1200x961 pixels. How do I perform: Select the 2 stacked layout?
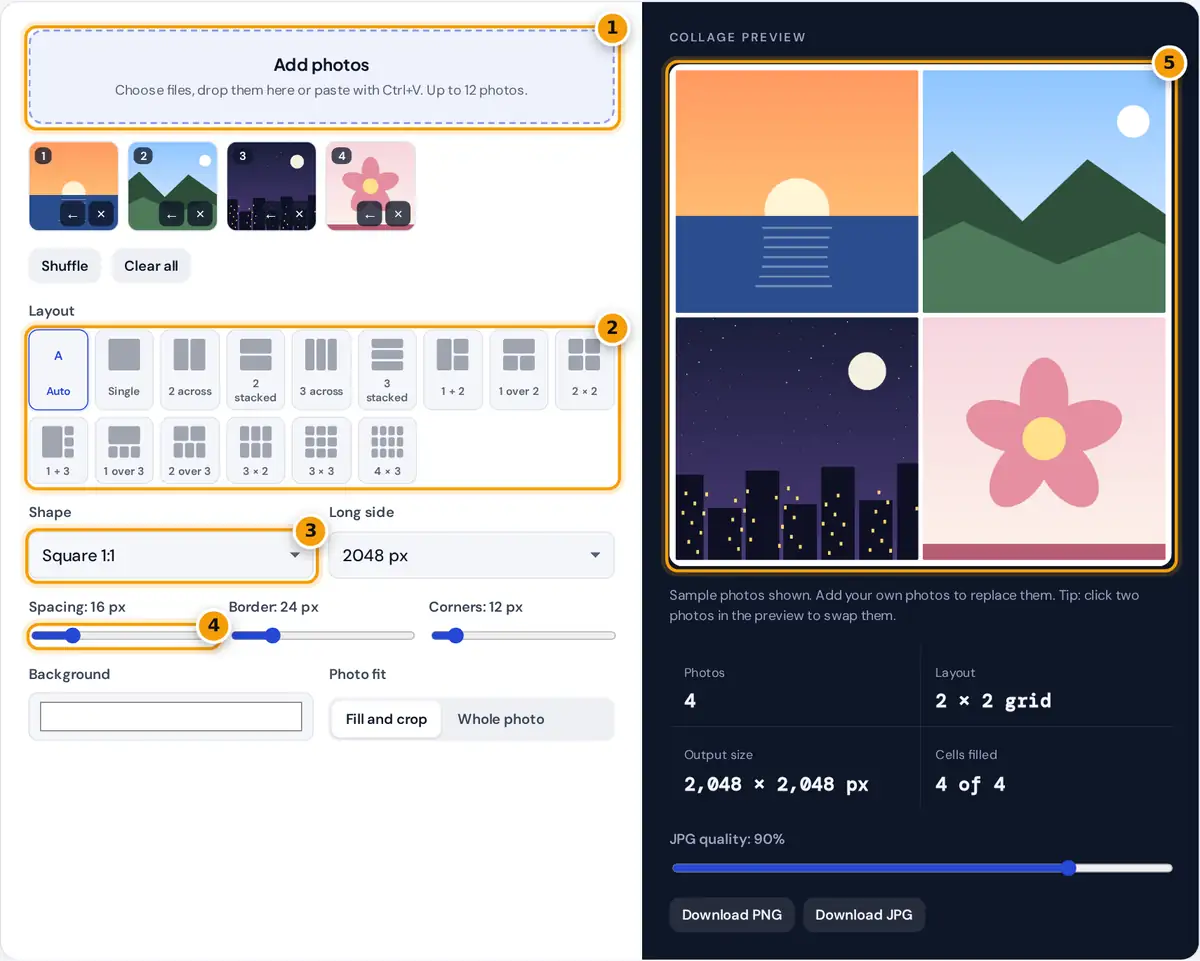pos(256,370)
